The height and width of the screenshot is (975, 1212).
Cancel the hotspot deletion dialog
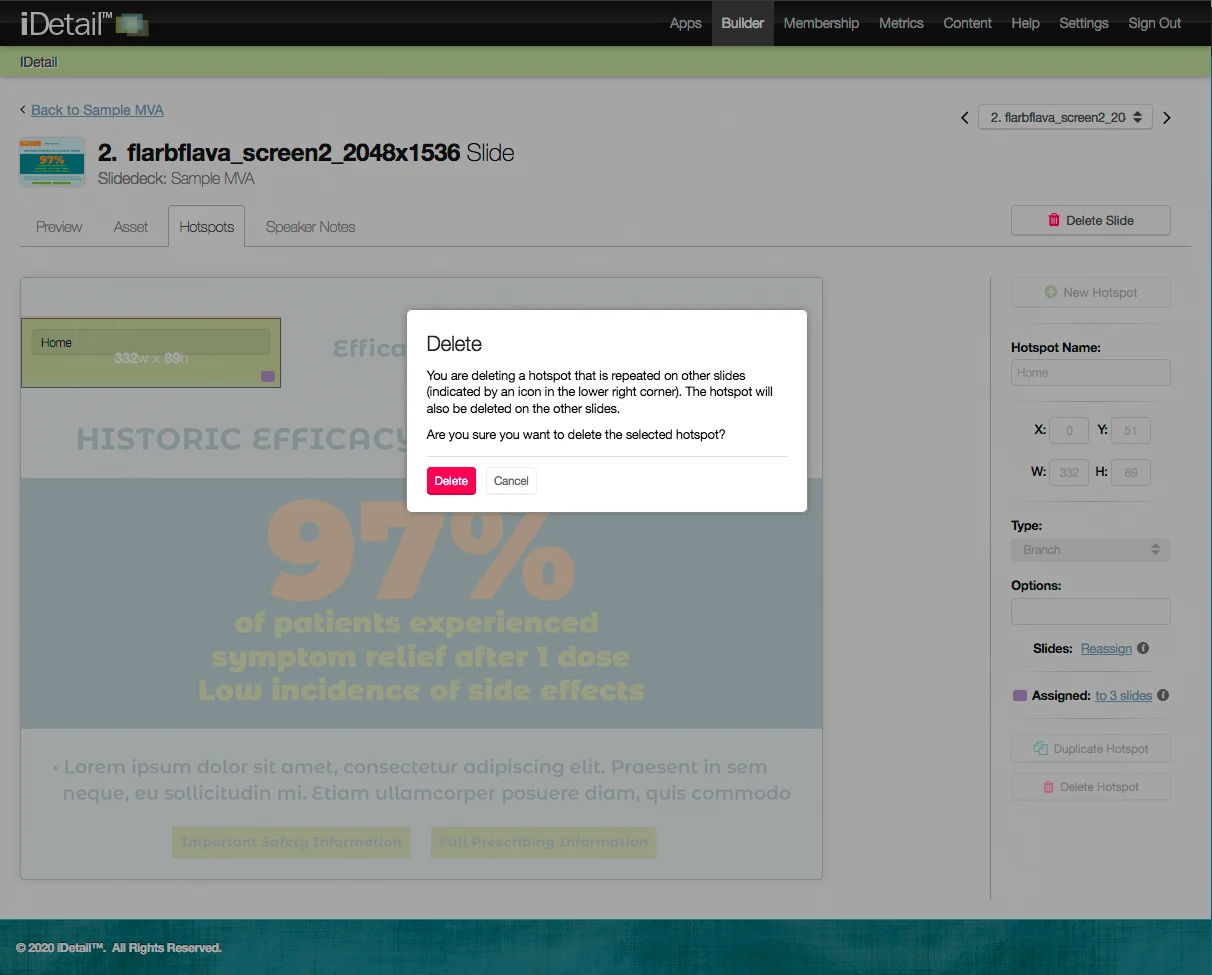[511, 481]
